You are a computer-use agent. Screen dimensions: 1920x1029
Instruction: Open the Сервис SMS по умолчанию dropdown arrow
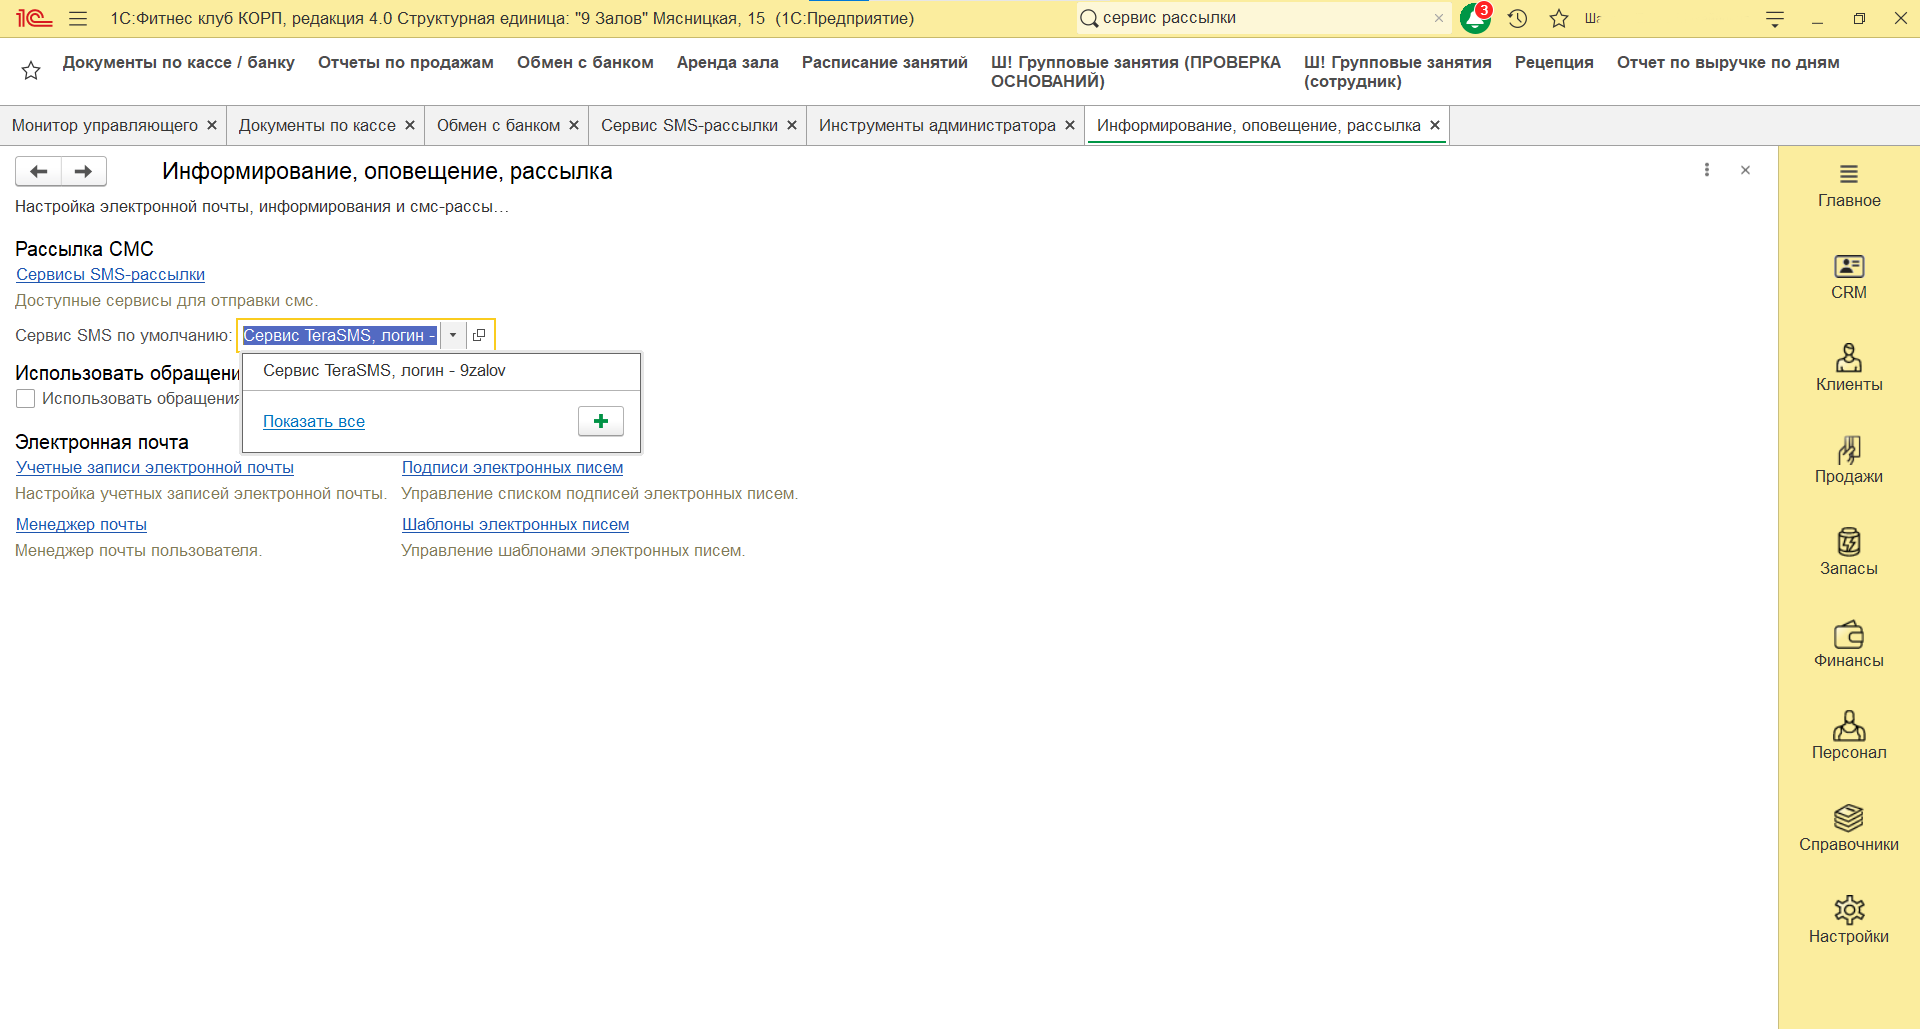pyautogui.click(x=453, y=335)
